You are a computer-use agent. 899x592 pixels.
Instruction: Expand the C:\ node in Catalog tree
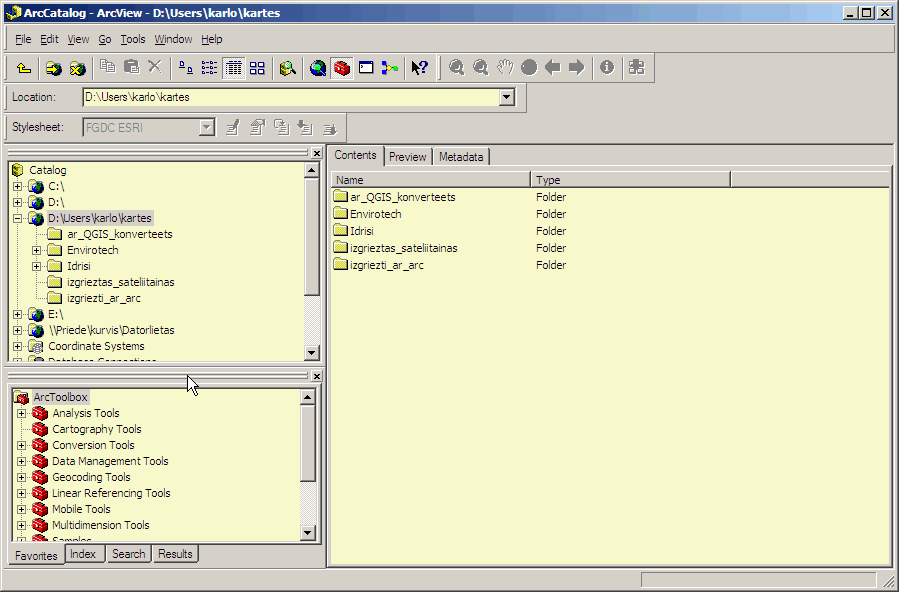18,186
